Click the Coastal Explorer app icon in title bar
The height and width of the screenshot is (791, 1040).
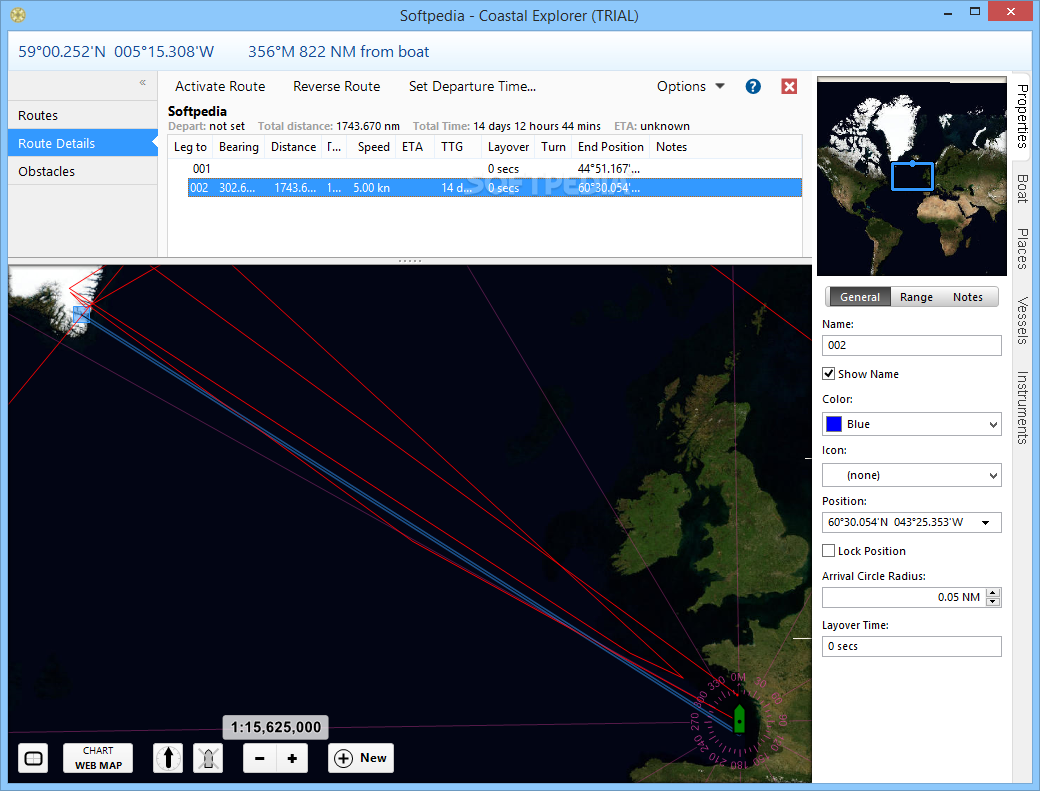[x=19, y=15]
